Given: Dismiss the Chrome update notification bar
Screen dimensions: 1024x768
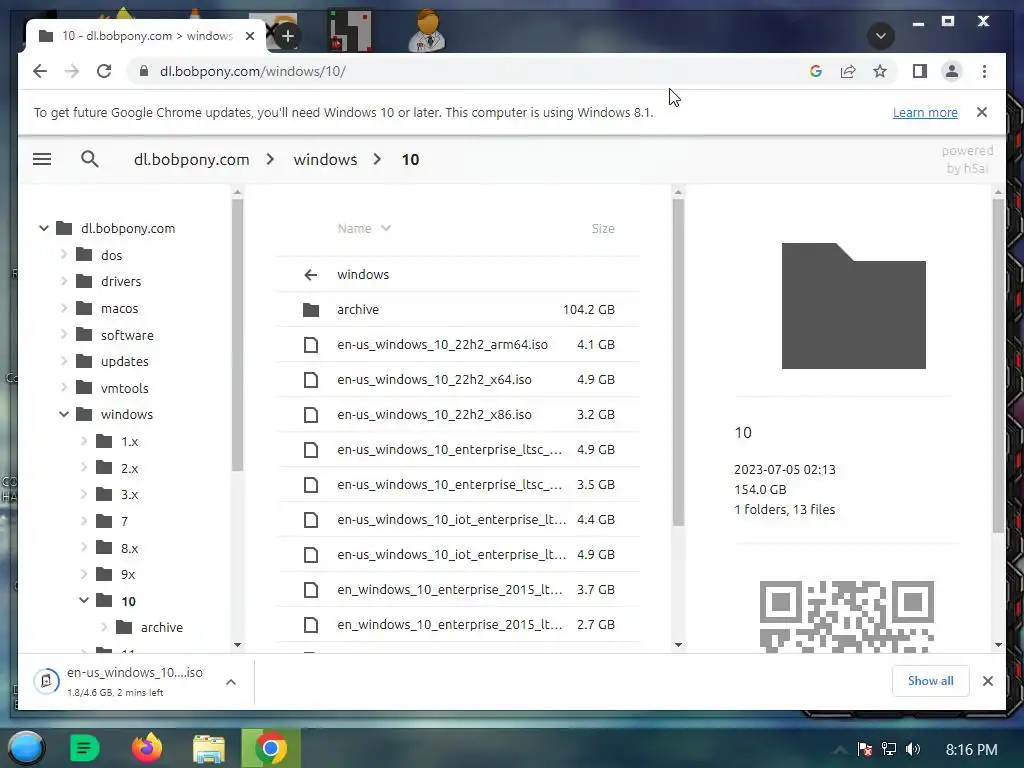Looking at the screenshot, I should (982, 112).
